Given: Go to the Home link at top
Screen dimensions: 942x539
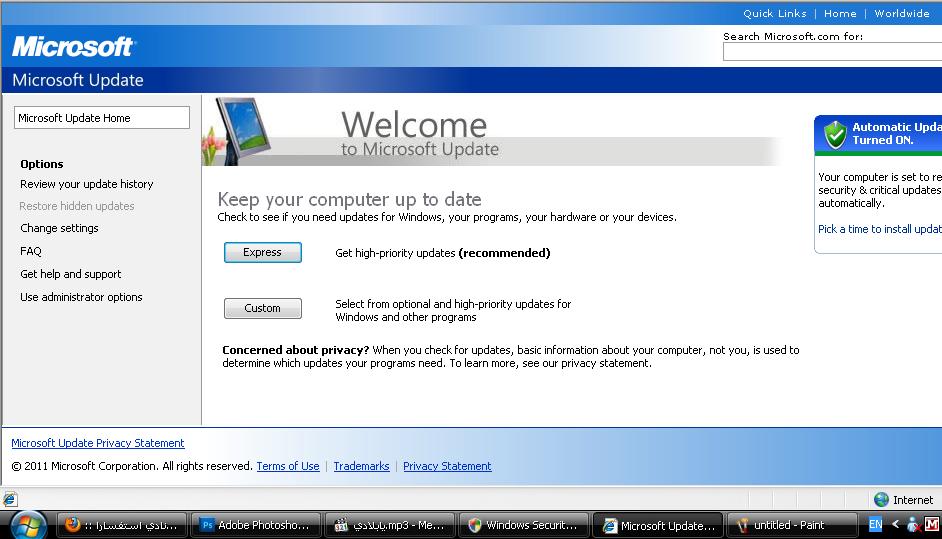Looking at the screenshot, I should click(x=840, y=13).
